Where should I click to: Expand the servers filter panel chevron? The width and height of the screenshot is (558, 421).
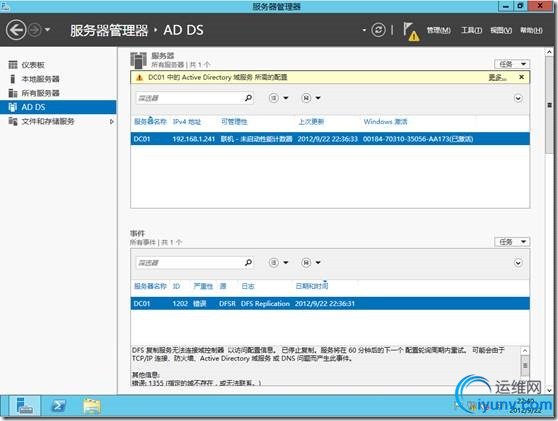(518, 98)
